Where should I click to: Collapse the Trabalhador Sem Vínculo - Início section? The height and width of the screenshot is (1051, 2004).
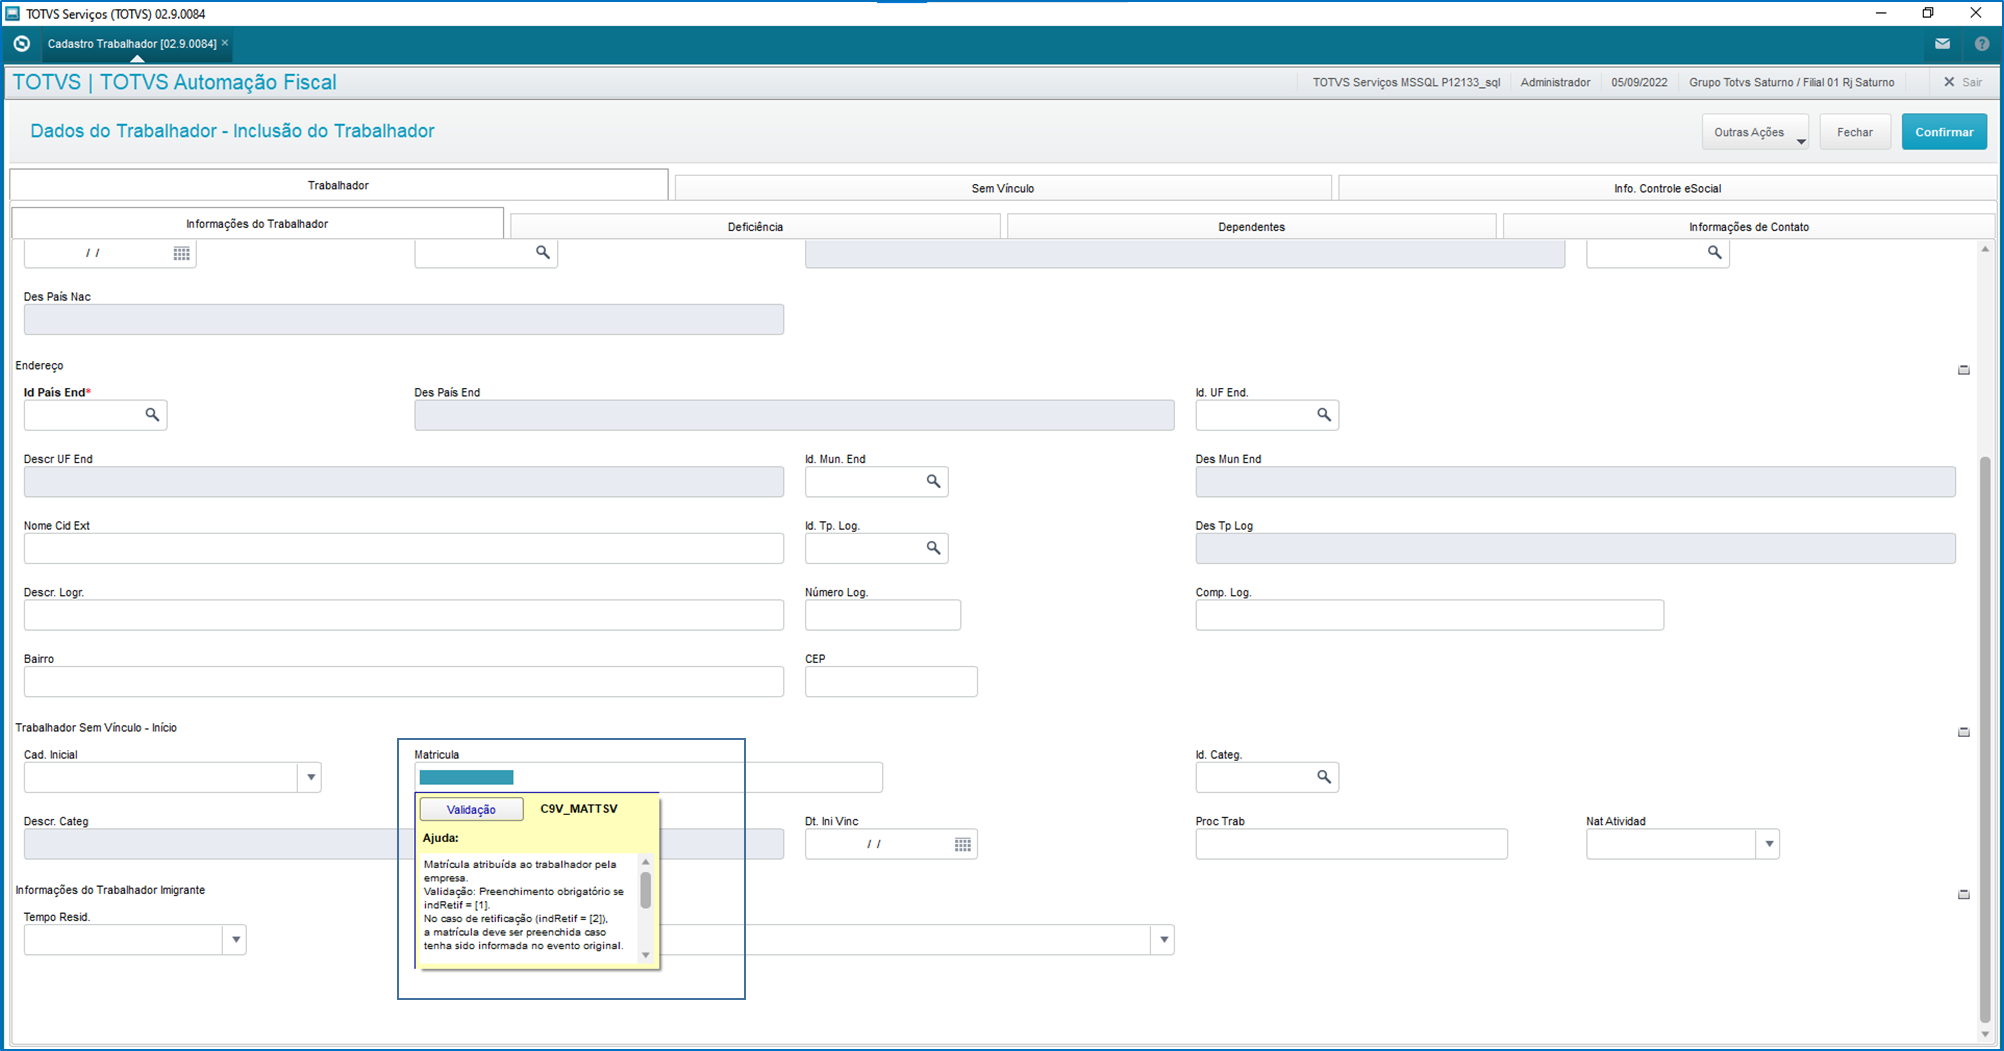[x=1964, y=732]
